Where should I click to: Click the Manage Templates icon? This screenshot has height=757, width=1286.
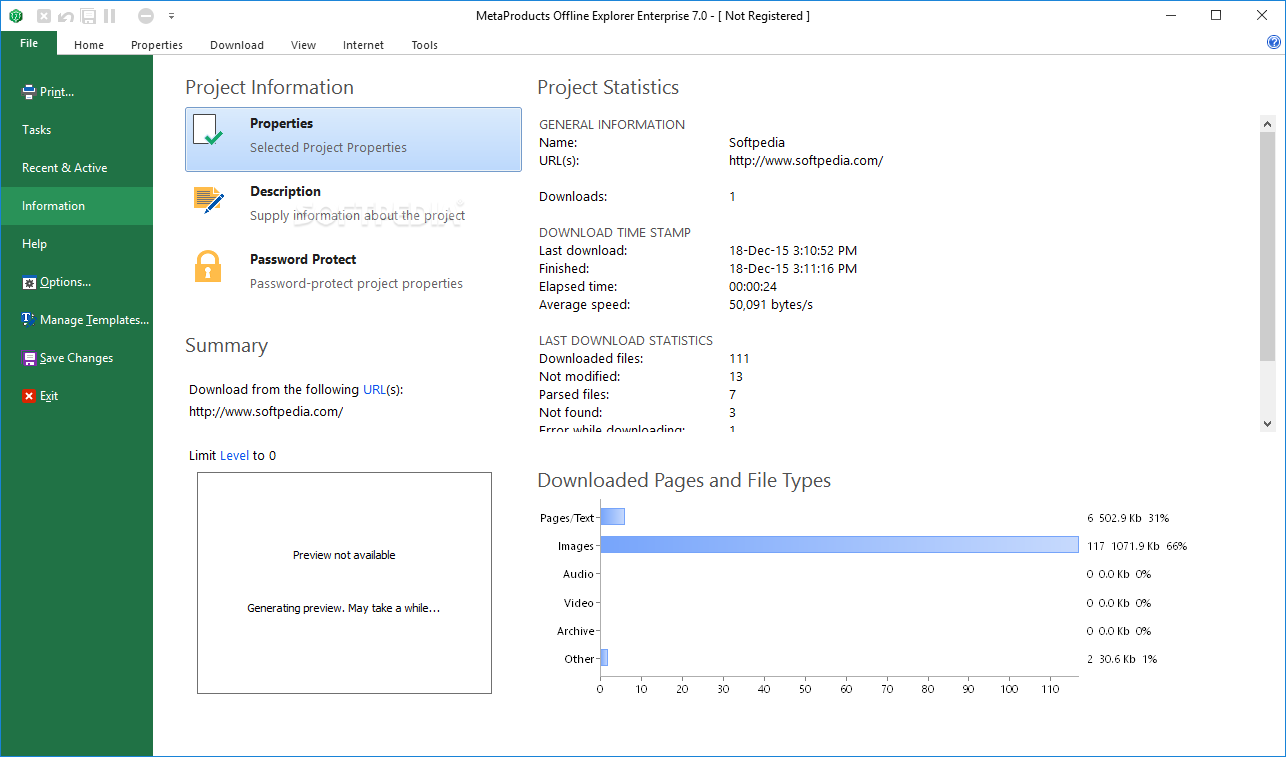(29, 320)
